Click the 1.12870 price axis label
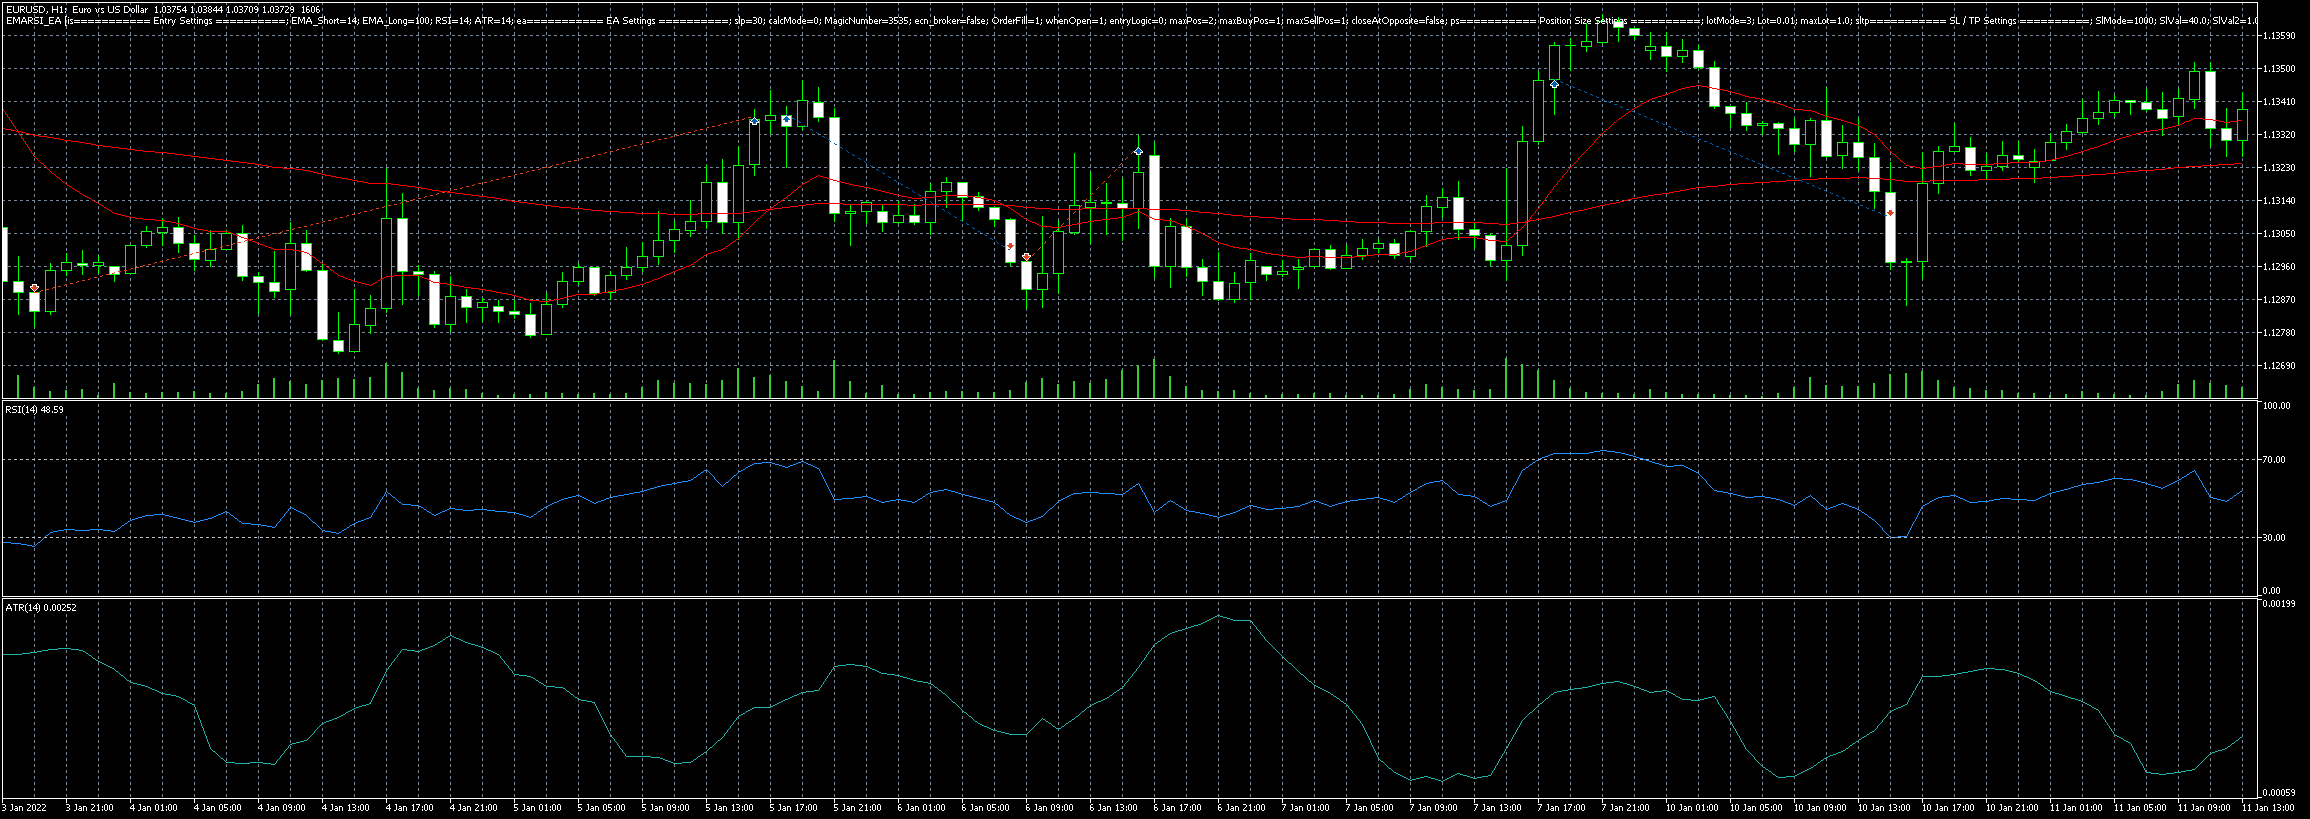 click(x=2280, y=299)
